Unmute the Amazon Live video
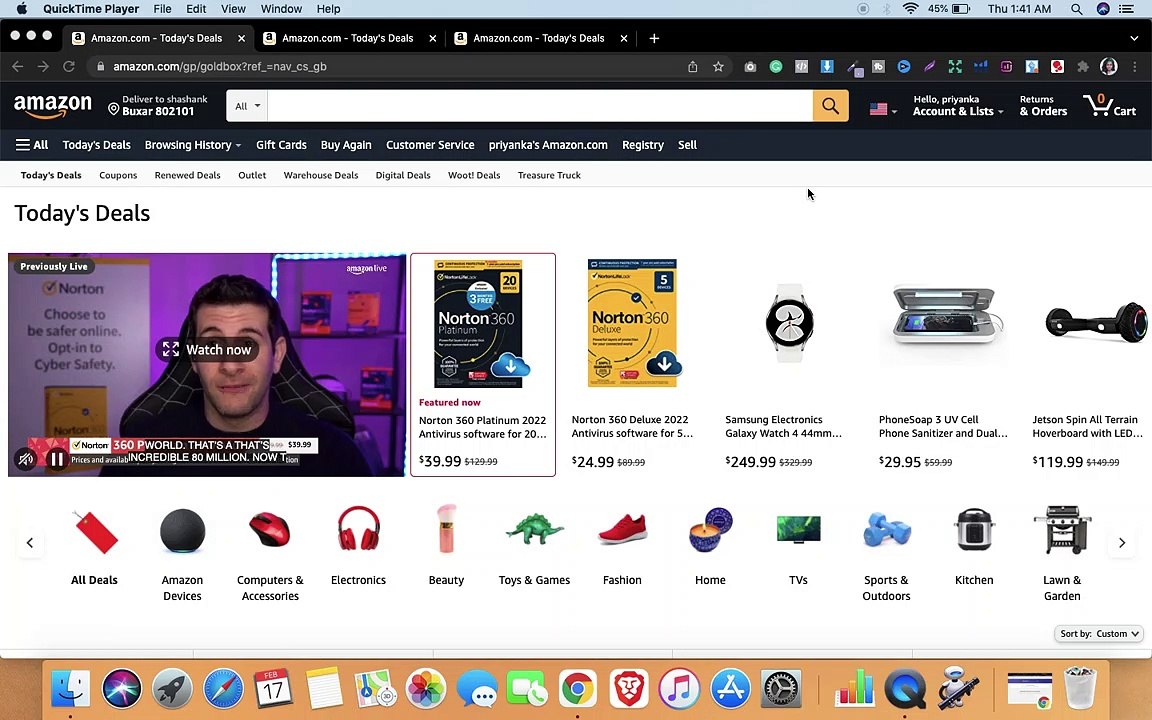1152x720 pixels. 26,459
